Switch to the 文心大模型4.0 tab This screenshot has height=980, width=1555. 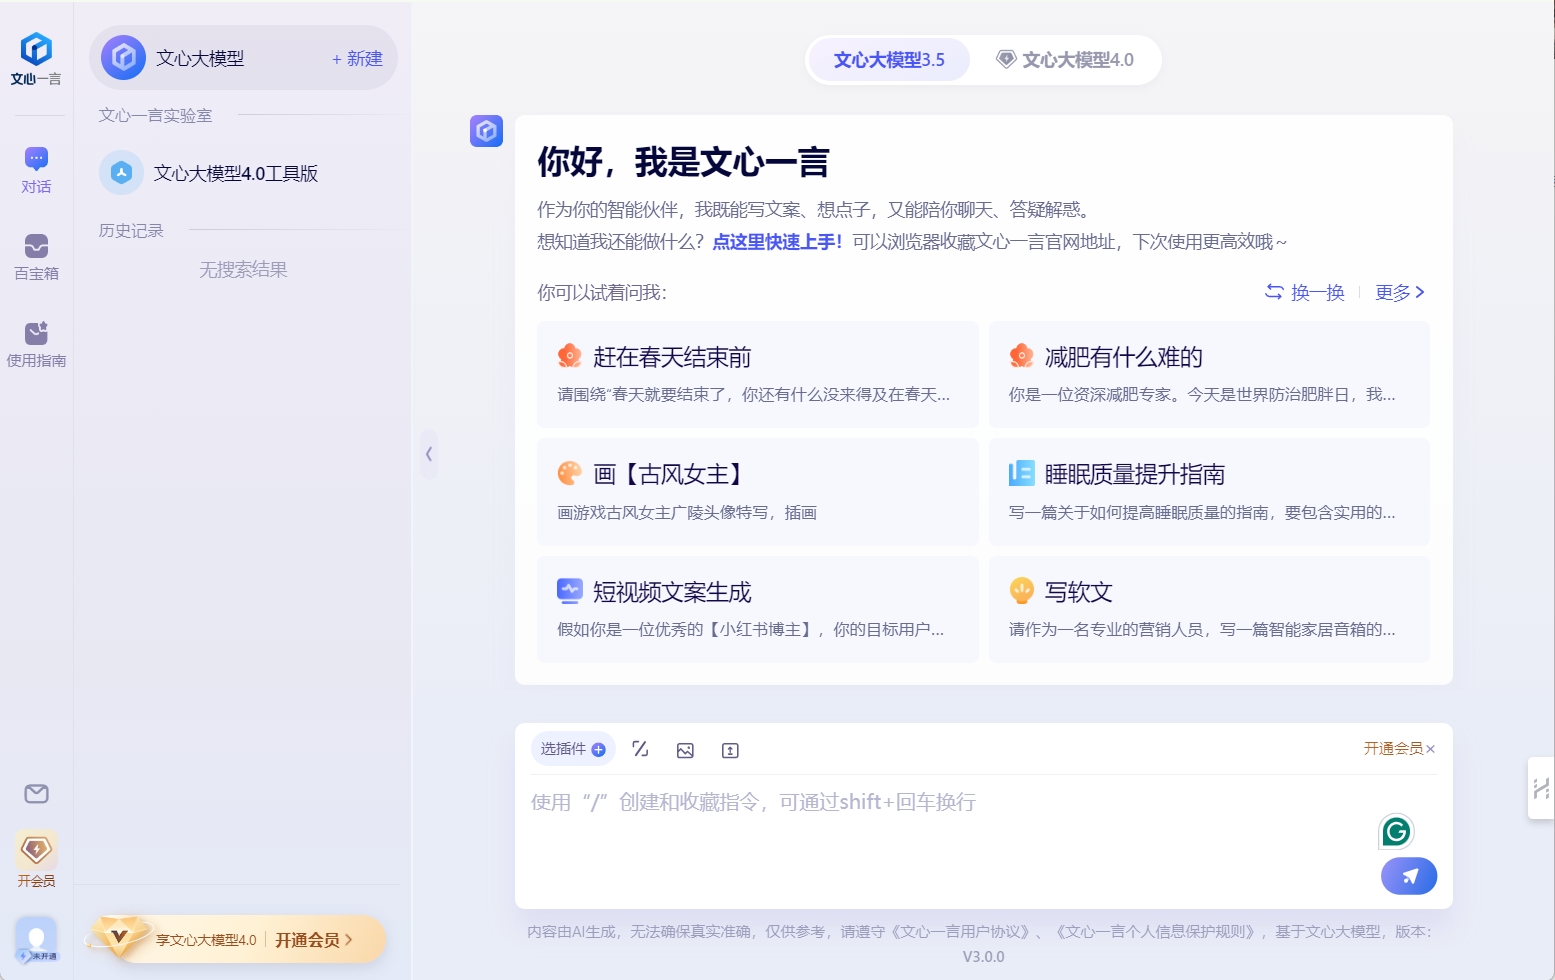(1065, 60)
